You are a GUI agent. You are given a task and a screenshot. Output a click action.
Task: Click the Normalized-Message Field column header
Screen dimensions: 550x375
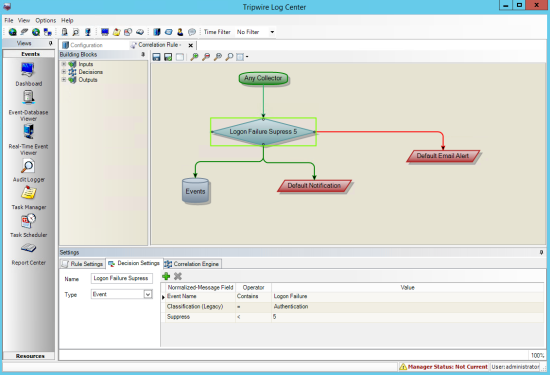(200, 287)
